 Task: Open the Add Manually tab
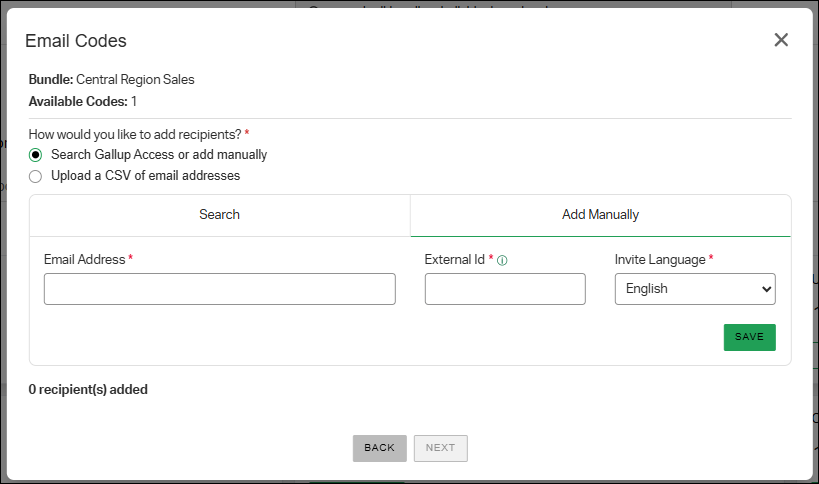coord(601,215)
